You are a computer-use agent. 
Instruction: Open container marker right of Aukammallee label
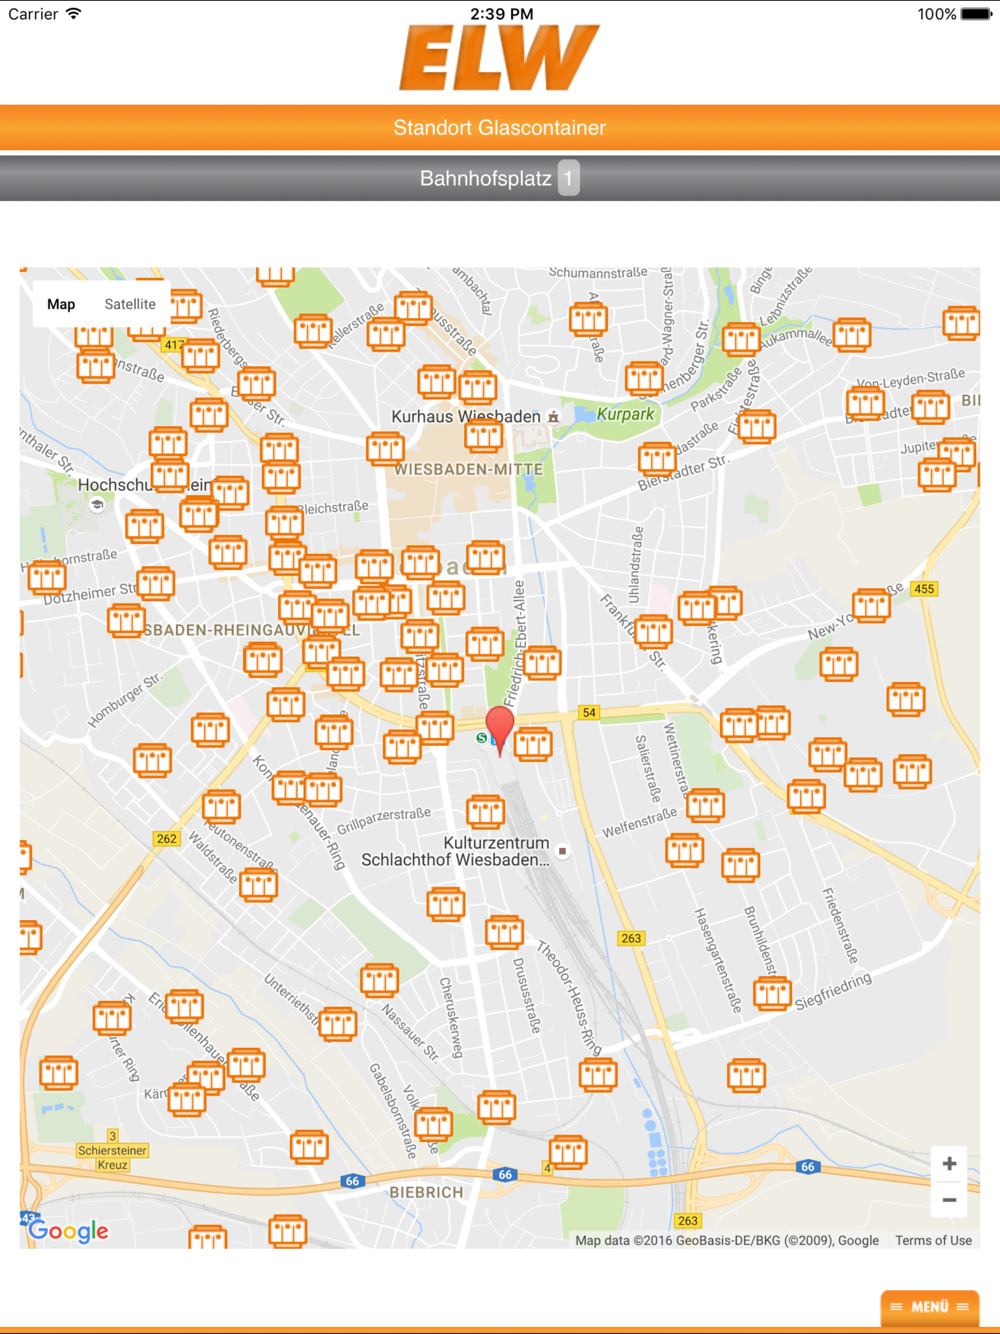coord(852,334)
